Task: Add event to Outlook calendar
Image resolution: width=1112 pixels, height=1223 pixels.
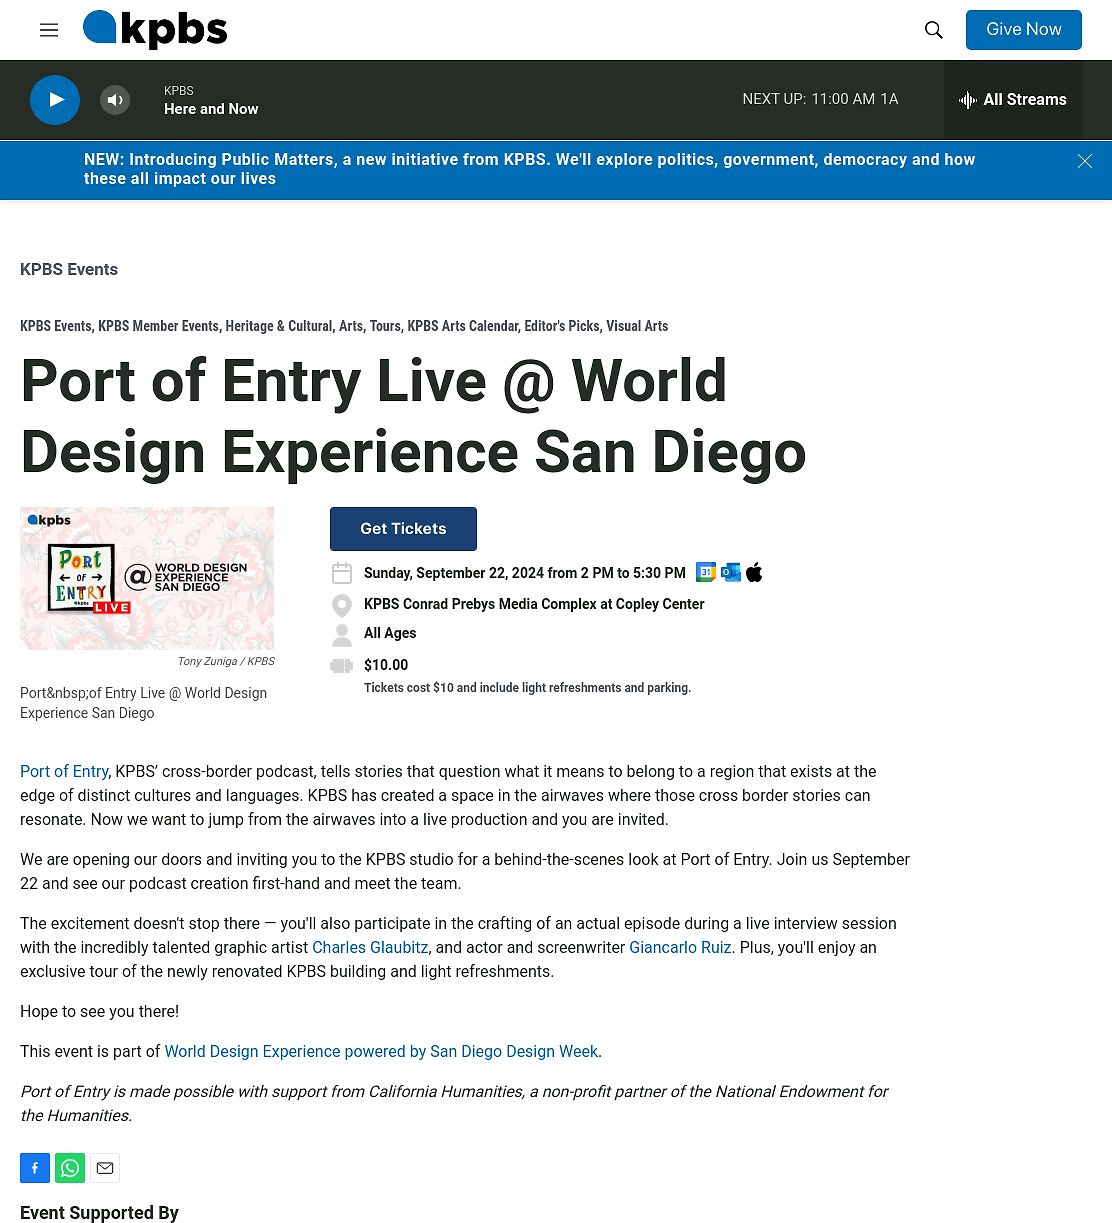Action: point(730,572)
